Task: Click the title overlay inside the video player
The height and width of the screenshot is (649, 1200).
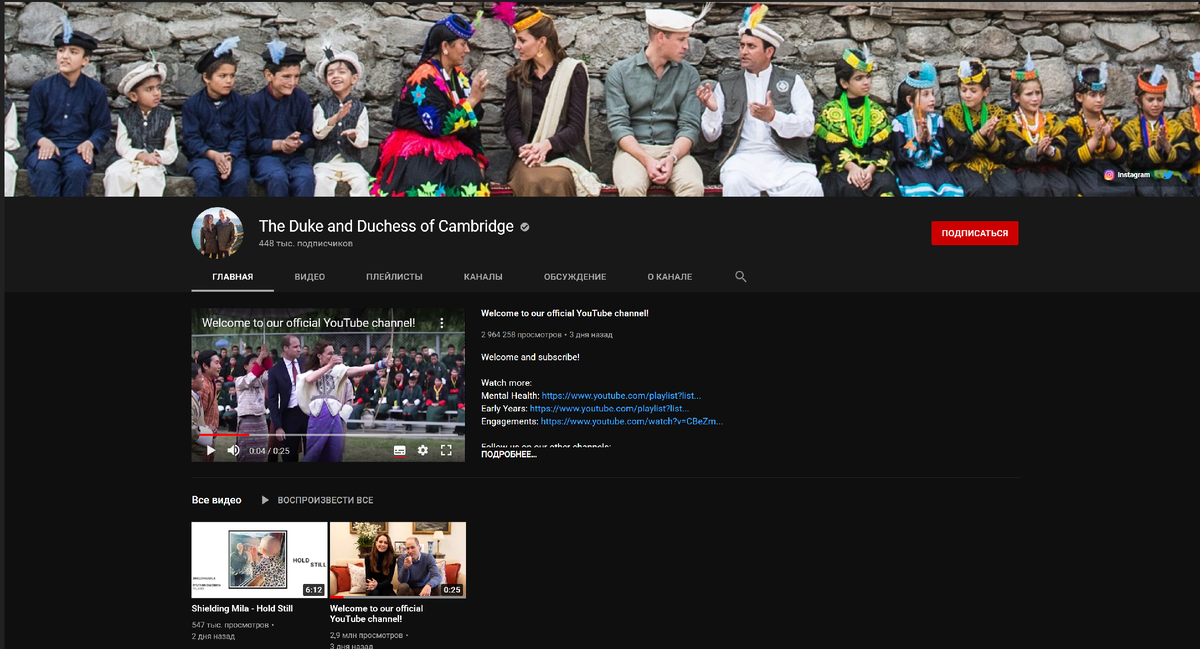Action: 308,323
